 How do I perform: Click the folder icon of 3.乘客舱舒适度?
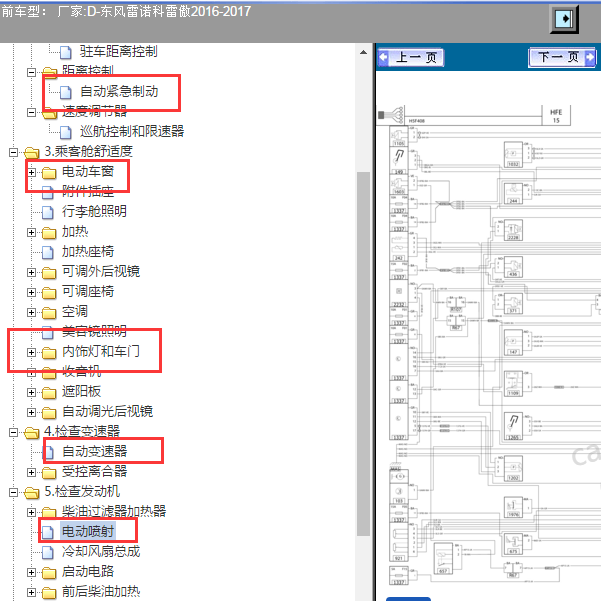[x=30, y=152]
